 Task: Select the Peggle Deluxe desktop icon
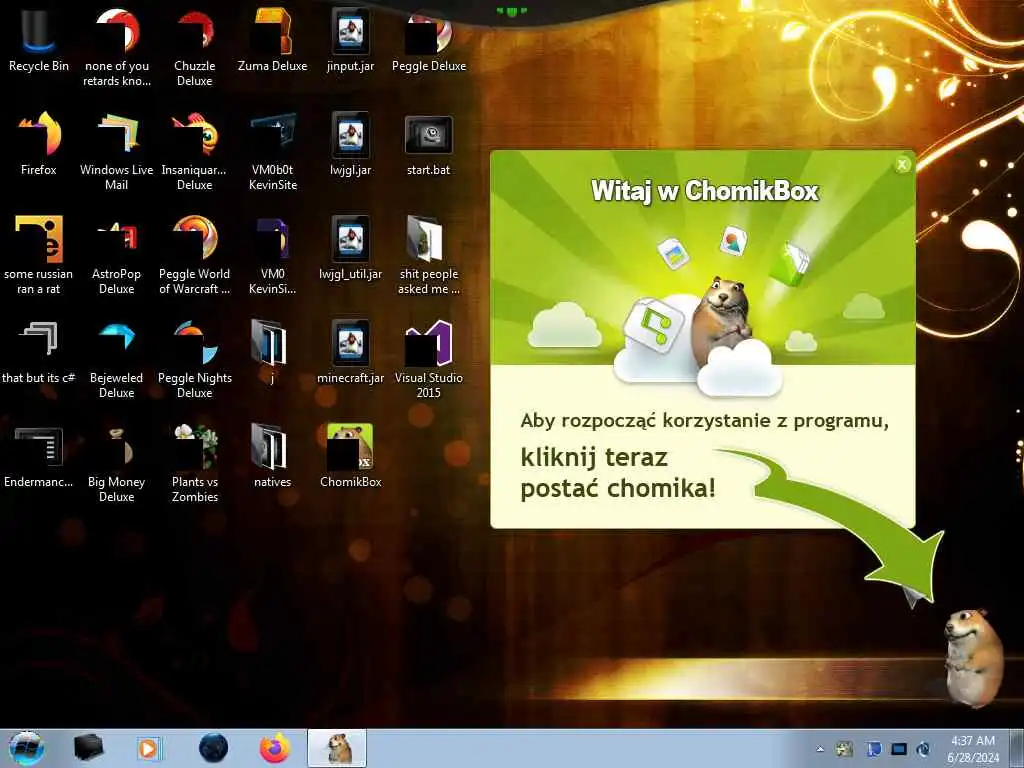(x=429, y=40)
